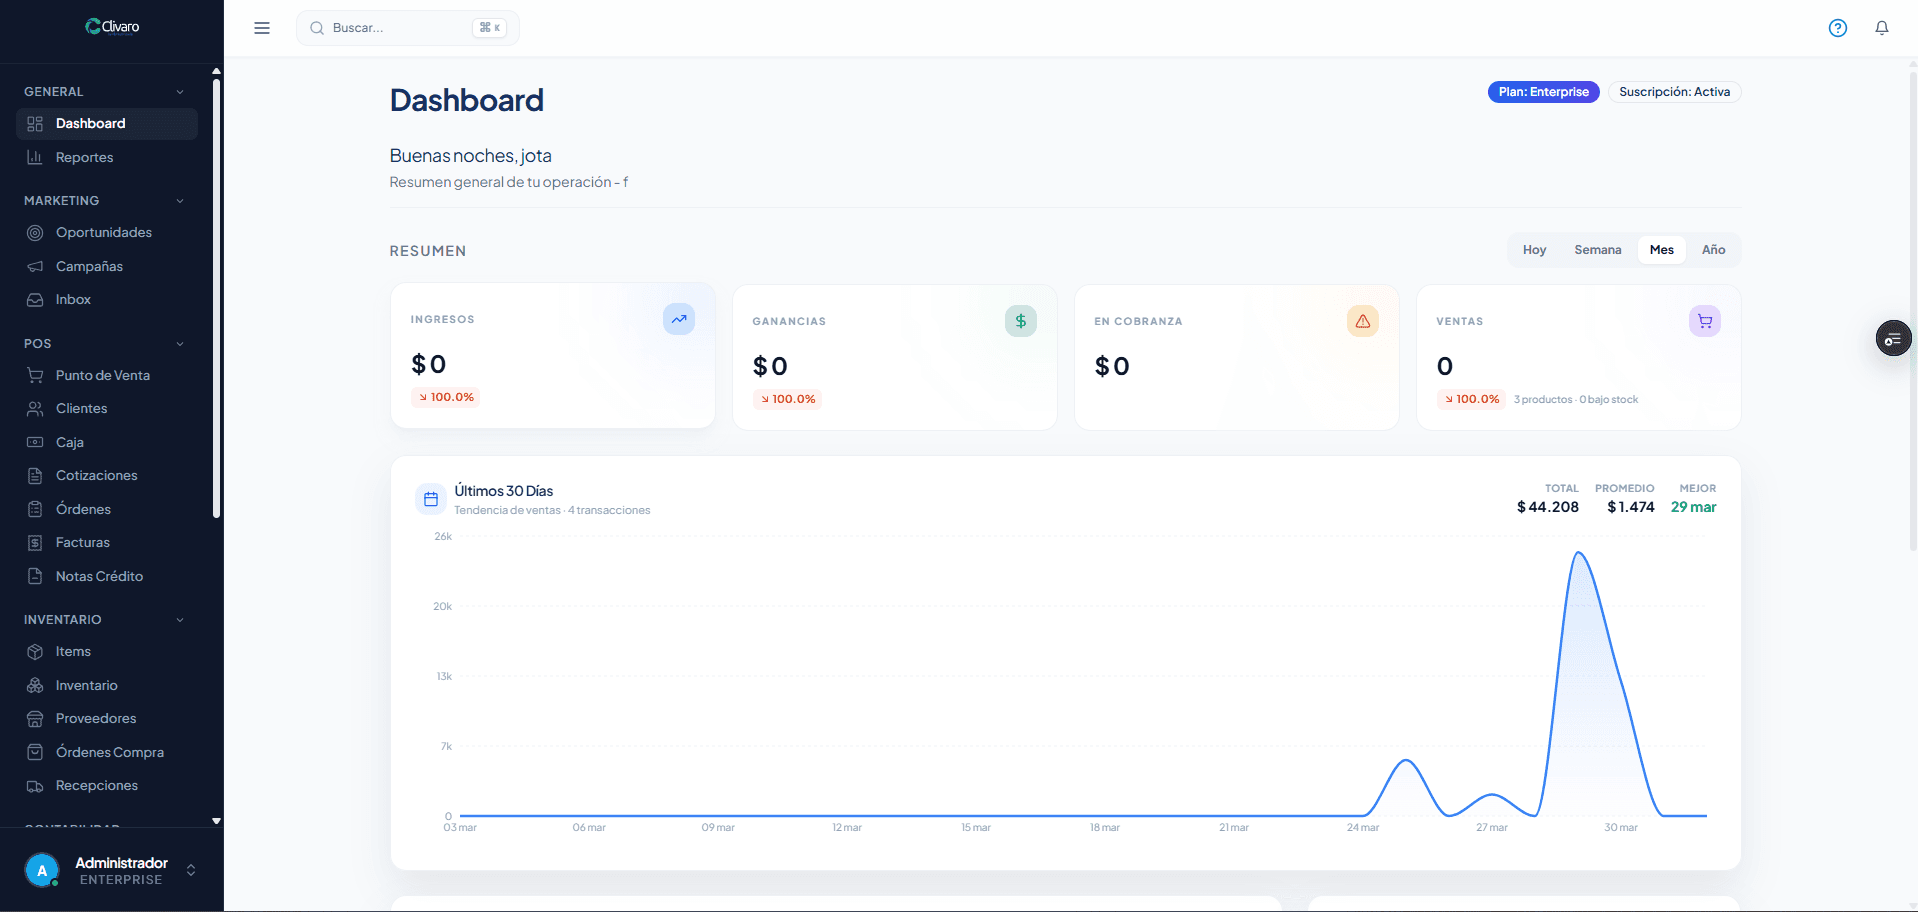Click the Ganancias dollar icon
Screen dimensions: 1918x912
tap(1020, 321)
